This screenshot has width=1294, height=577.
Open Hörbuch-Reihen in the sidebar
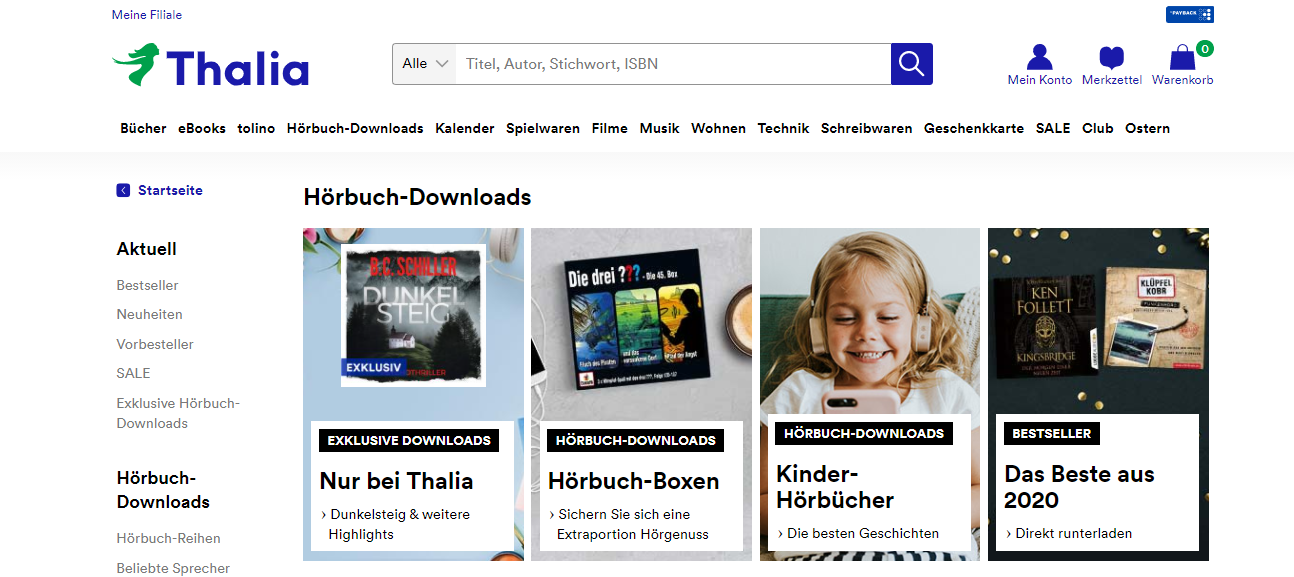tap(168, 538)
